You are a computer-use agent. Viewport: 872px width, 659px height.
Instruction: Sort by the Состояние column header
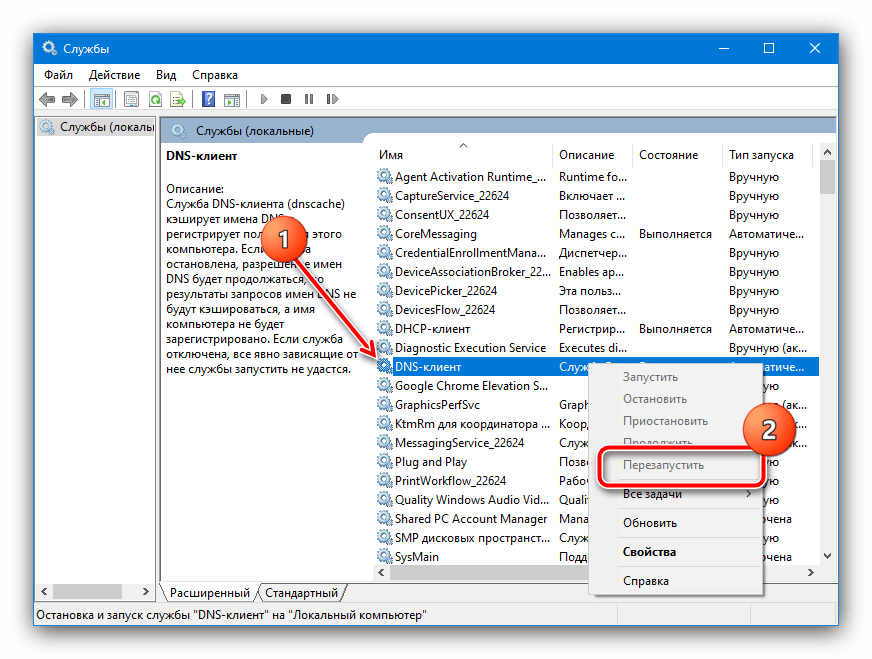point(677,155)
